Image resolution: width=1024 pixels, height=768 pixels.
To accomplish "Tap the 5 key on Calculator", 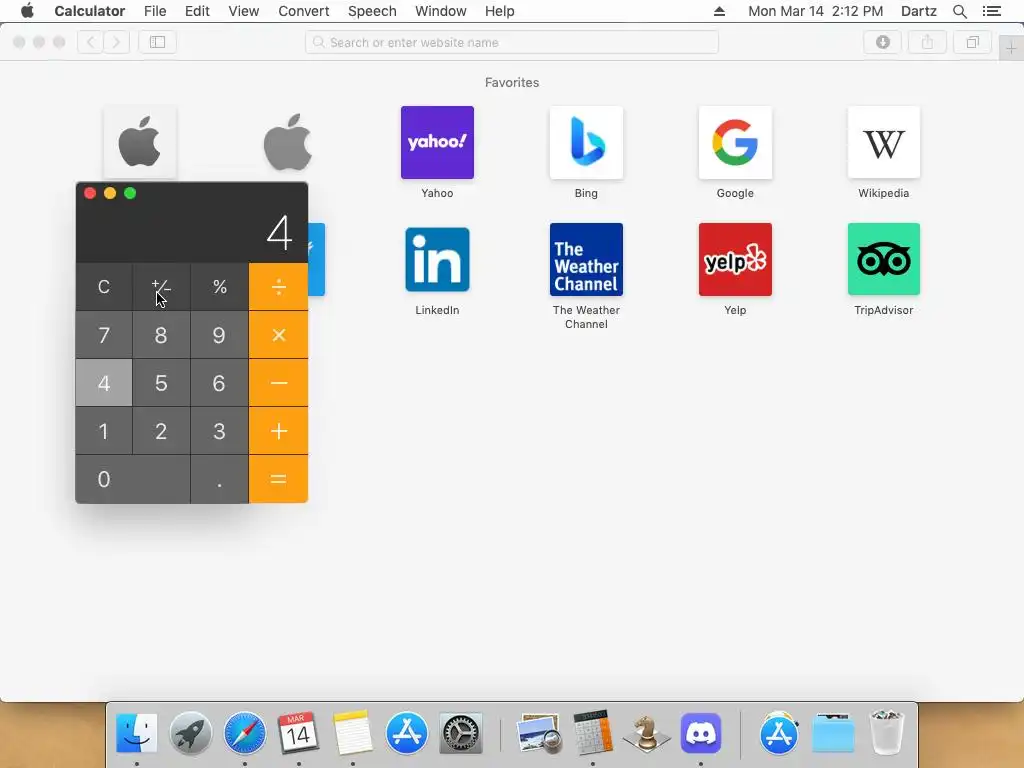I will [x=161, y=383].
